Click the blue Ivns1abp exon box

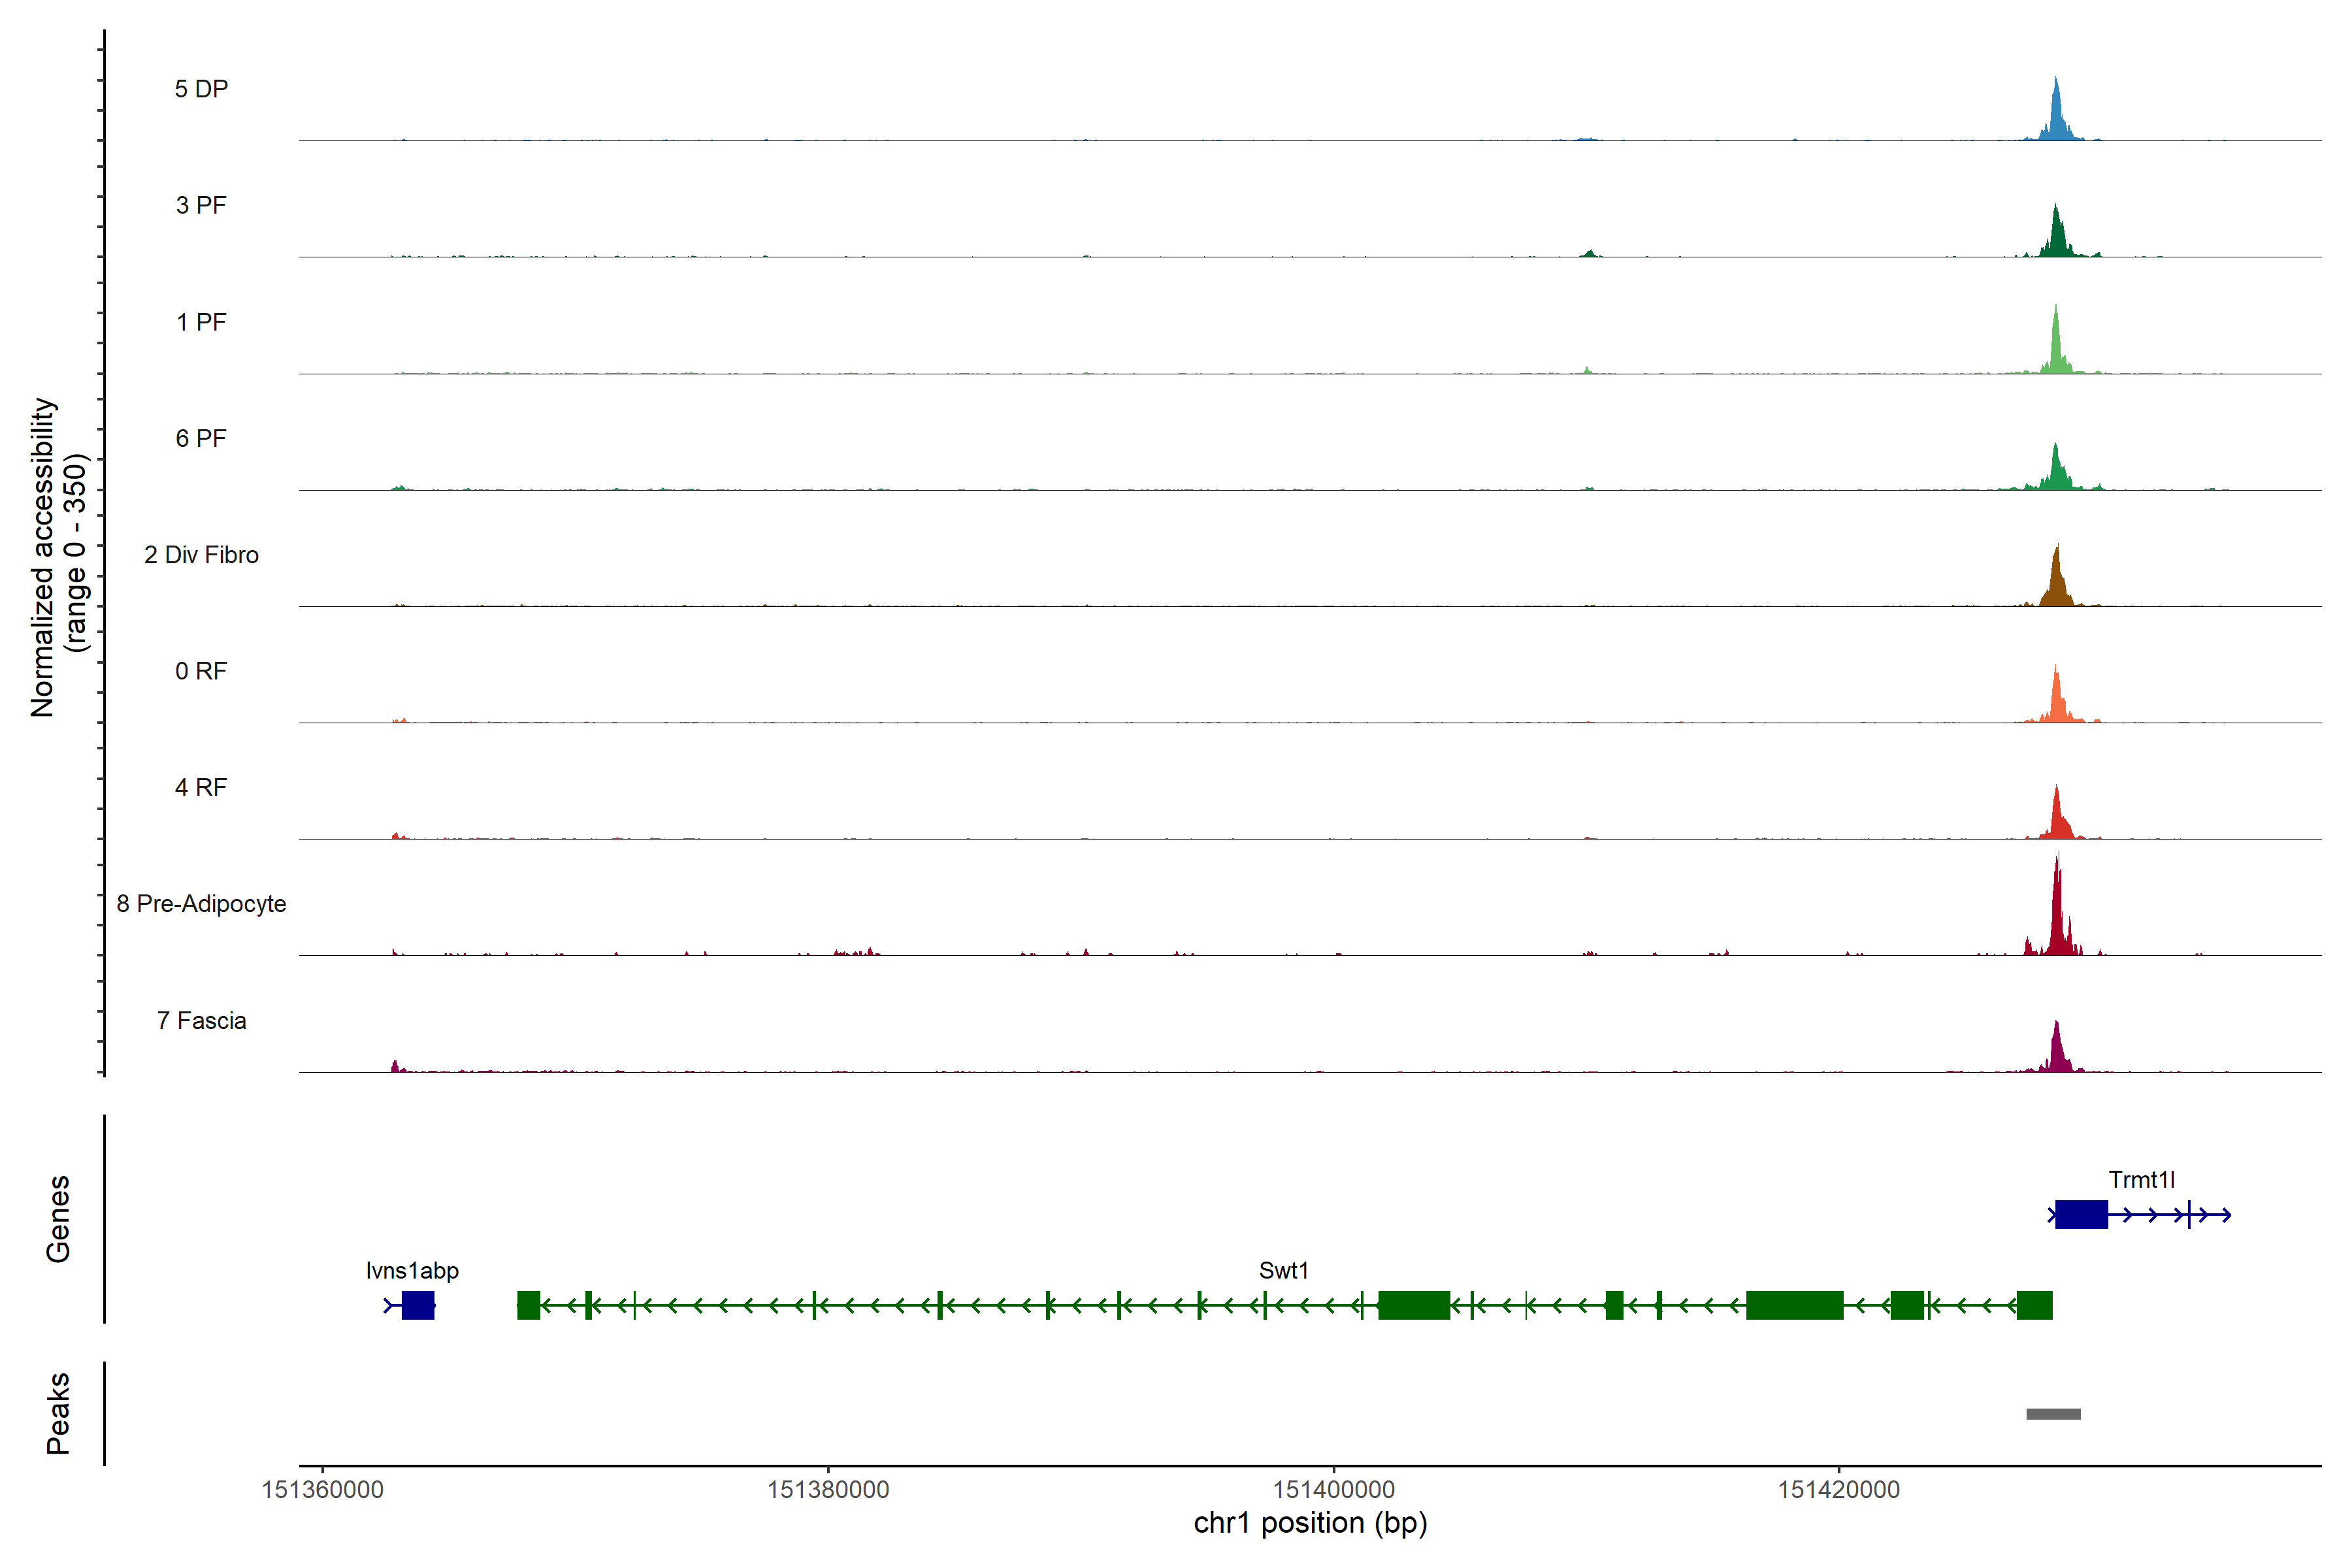418,1305
